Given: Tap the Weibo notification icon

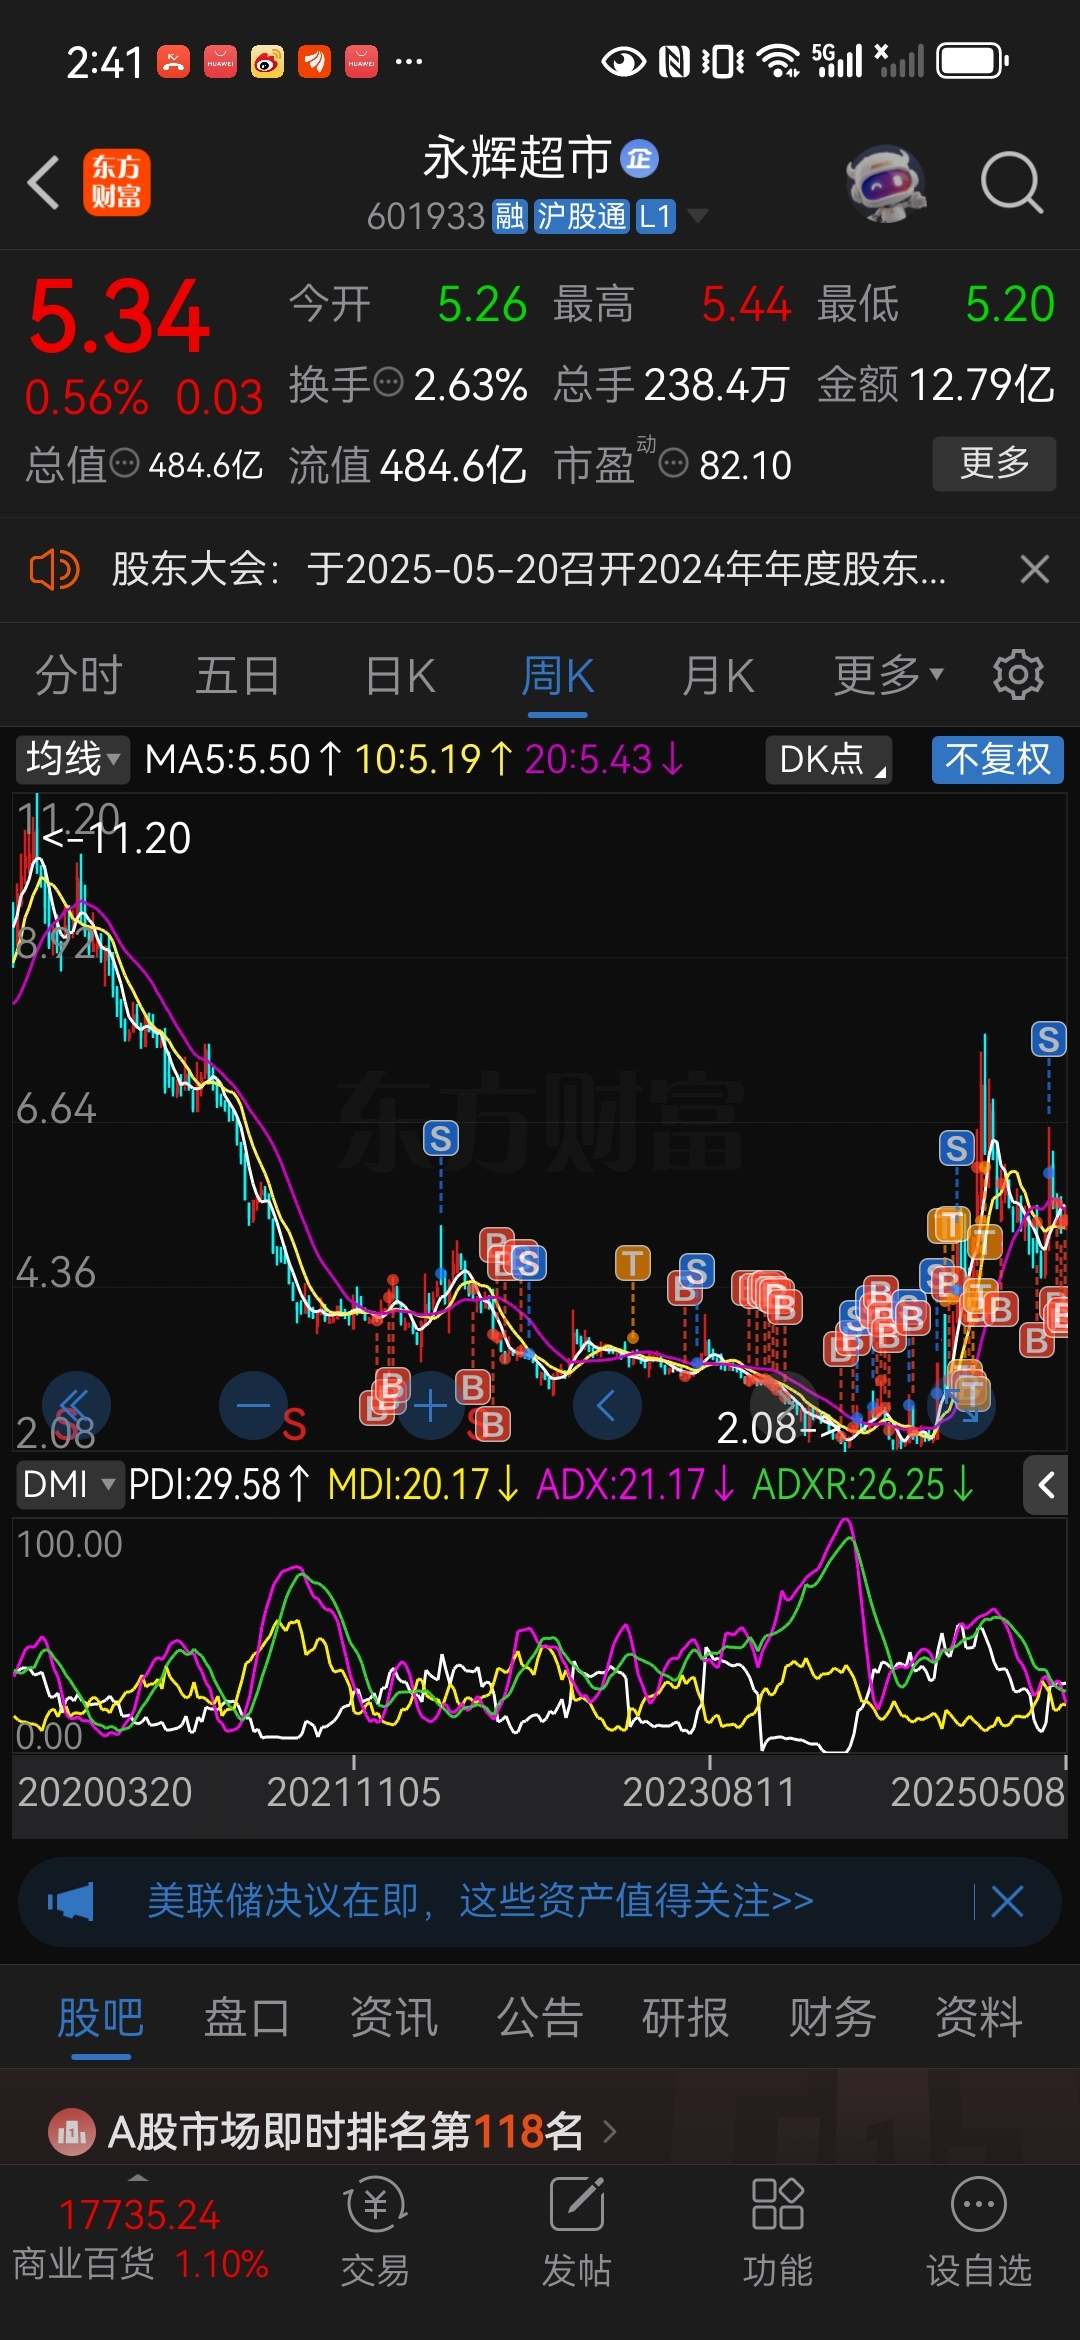Looking at the screenshot, I should tap(267, 62).
